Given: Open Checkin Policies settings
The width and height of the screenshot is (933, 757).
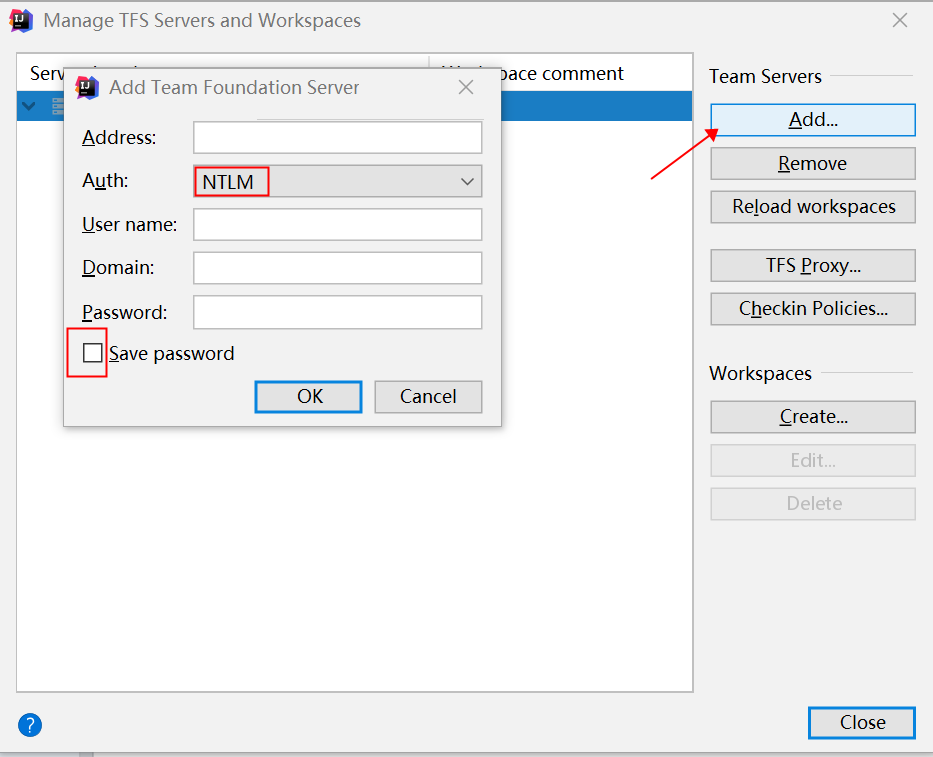Looking at the screenshot, I should 813,309.
